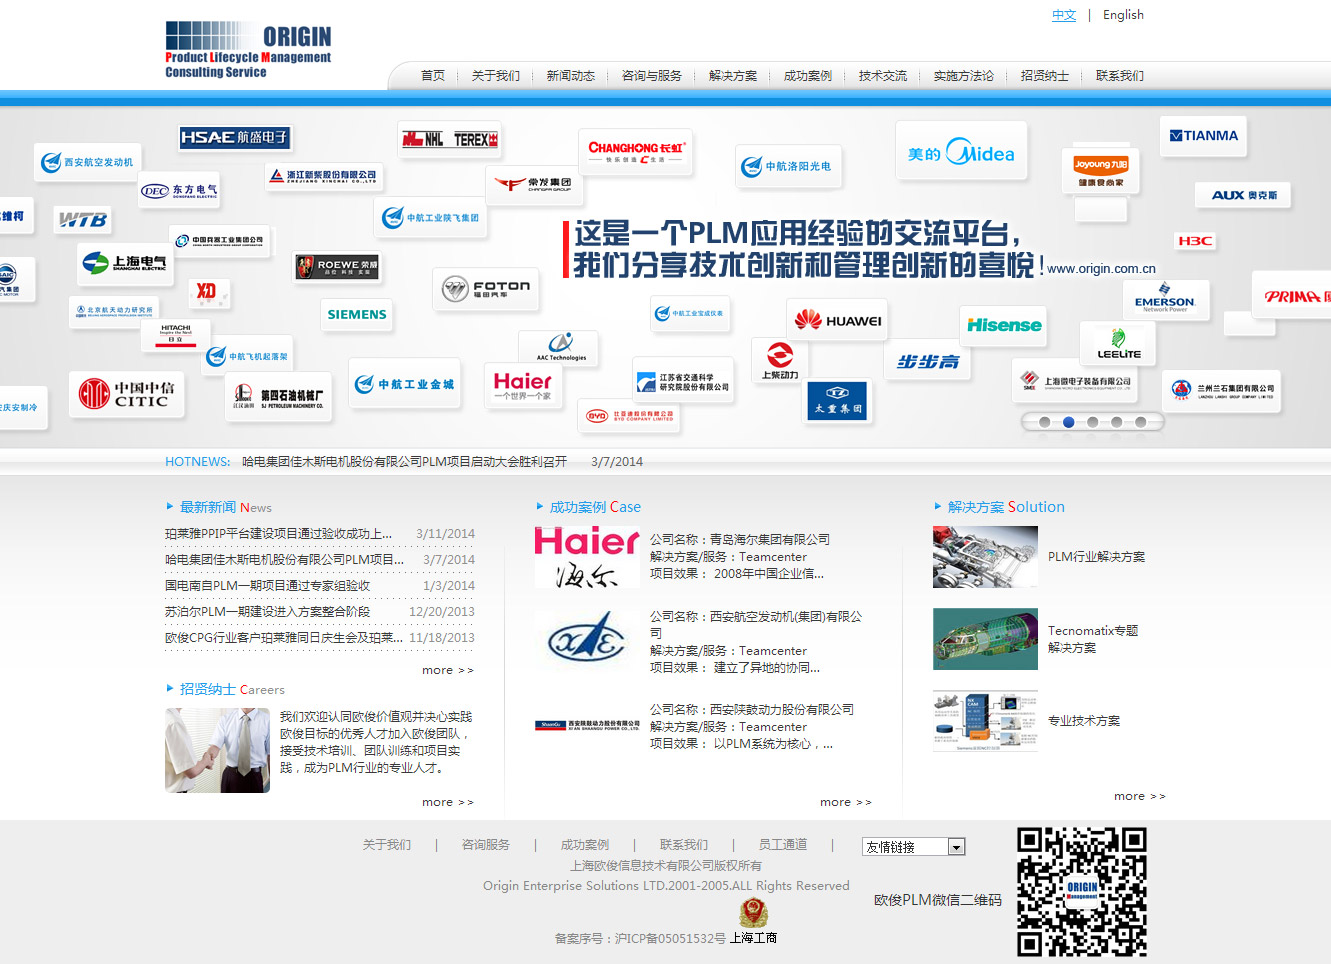Open the 成功案例 navigation item
Viewport: 1331px width, 964px height.
(x=808, y=76)
